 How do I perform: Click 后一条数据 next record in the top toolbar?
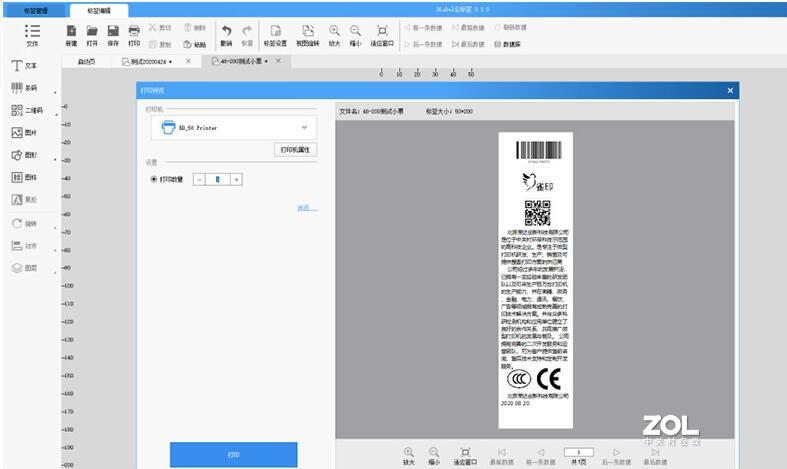pos(423,44)
